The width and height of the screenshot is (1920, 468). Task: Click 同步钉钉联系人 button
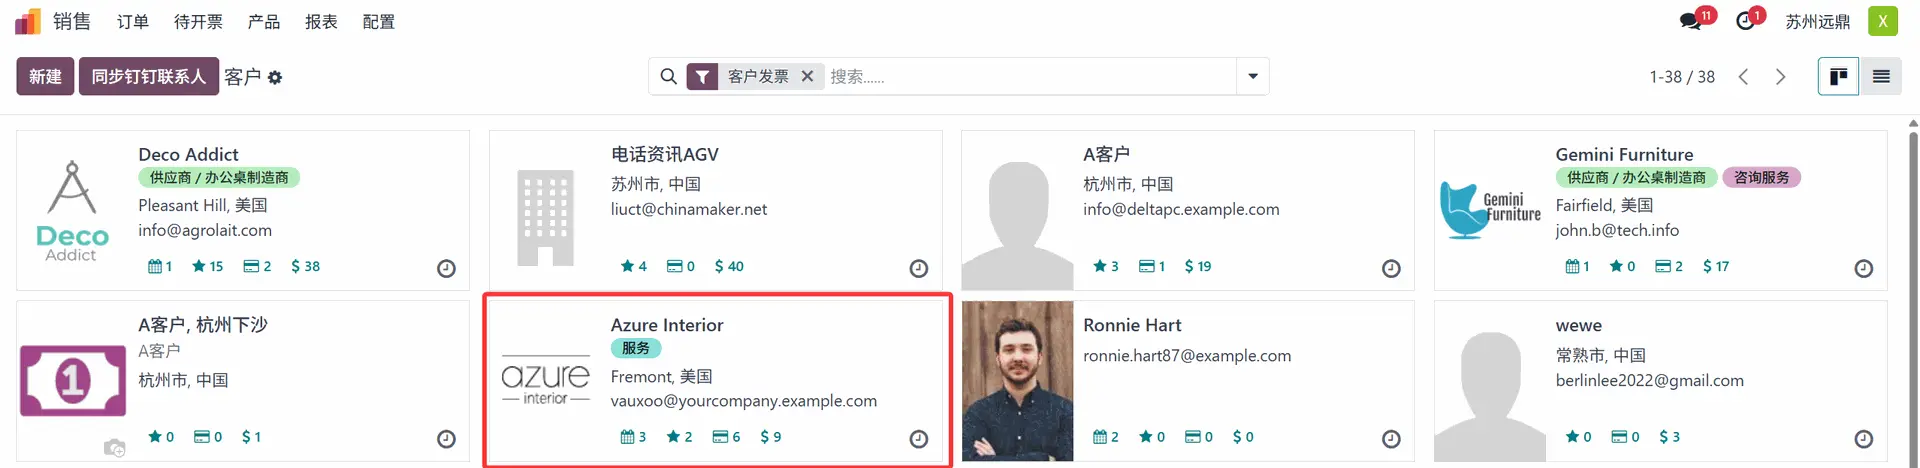tap(148, 77)
